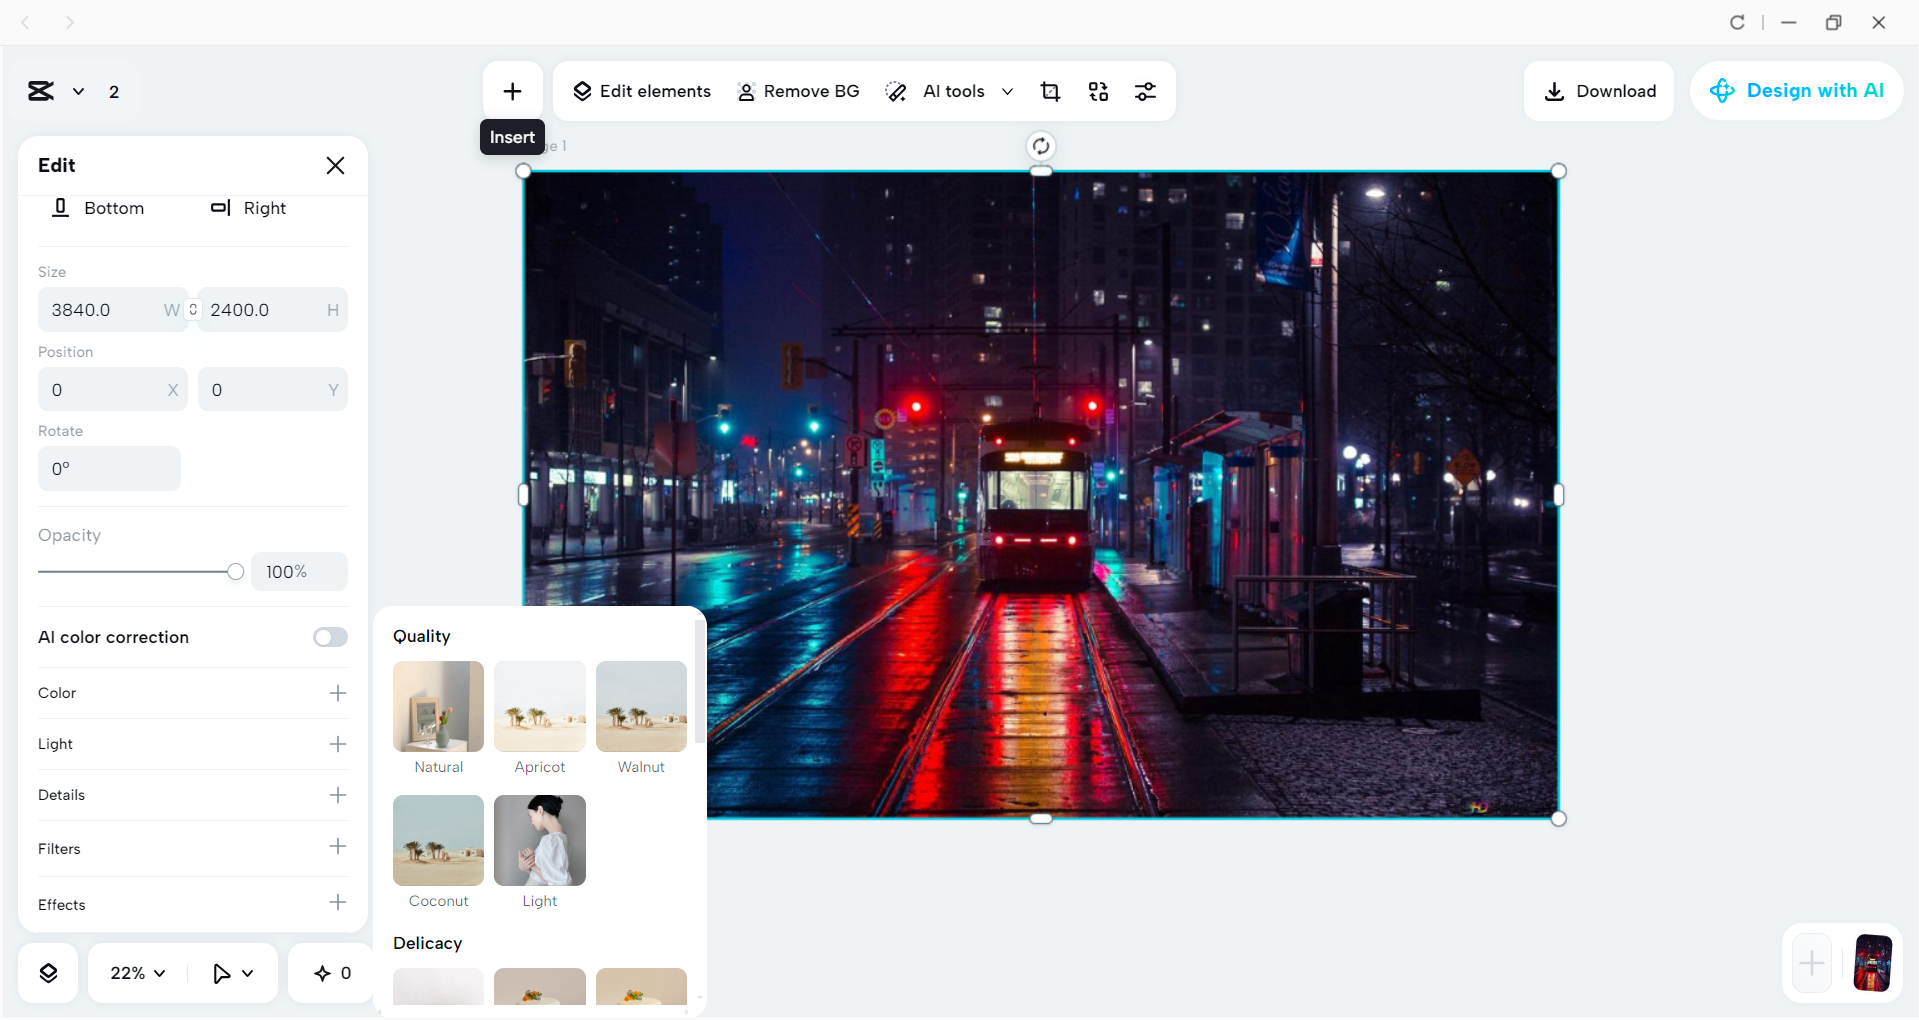Click the Design with AI button

point(1796,90)
